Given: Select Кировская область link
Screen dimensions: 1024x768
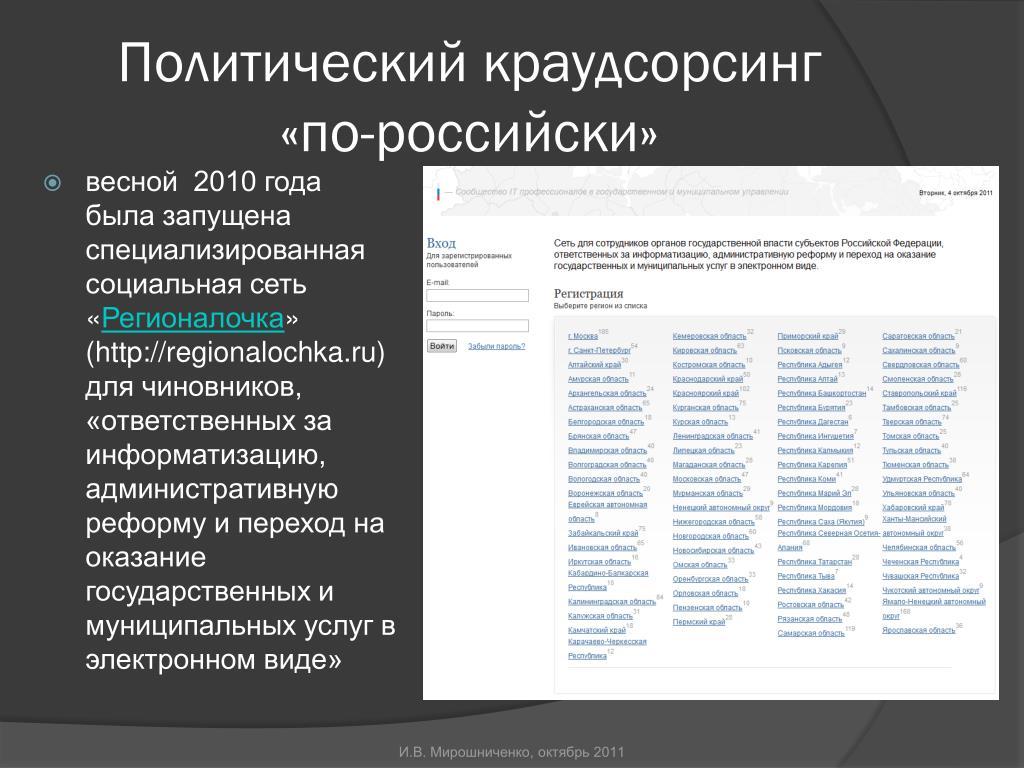Looking at the screenshot, I should pyautogui.click(x=704, y=351).
